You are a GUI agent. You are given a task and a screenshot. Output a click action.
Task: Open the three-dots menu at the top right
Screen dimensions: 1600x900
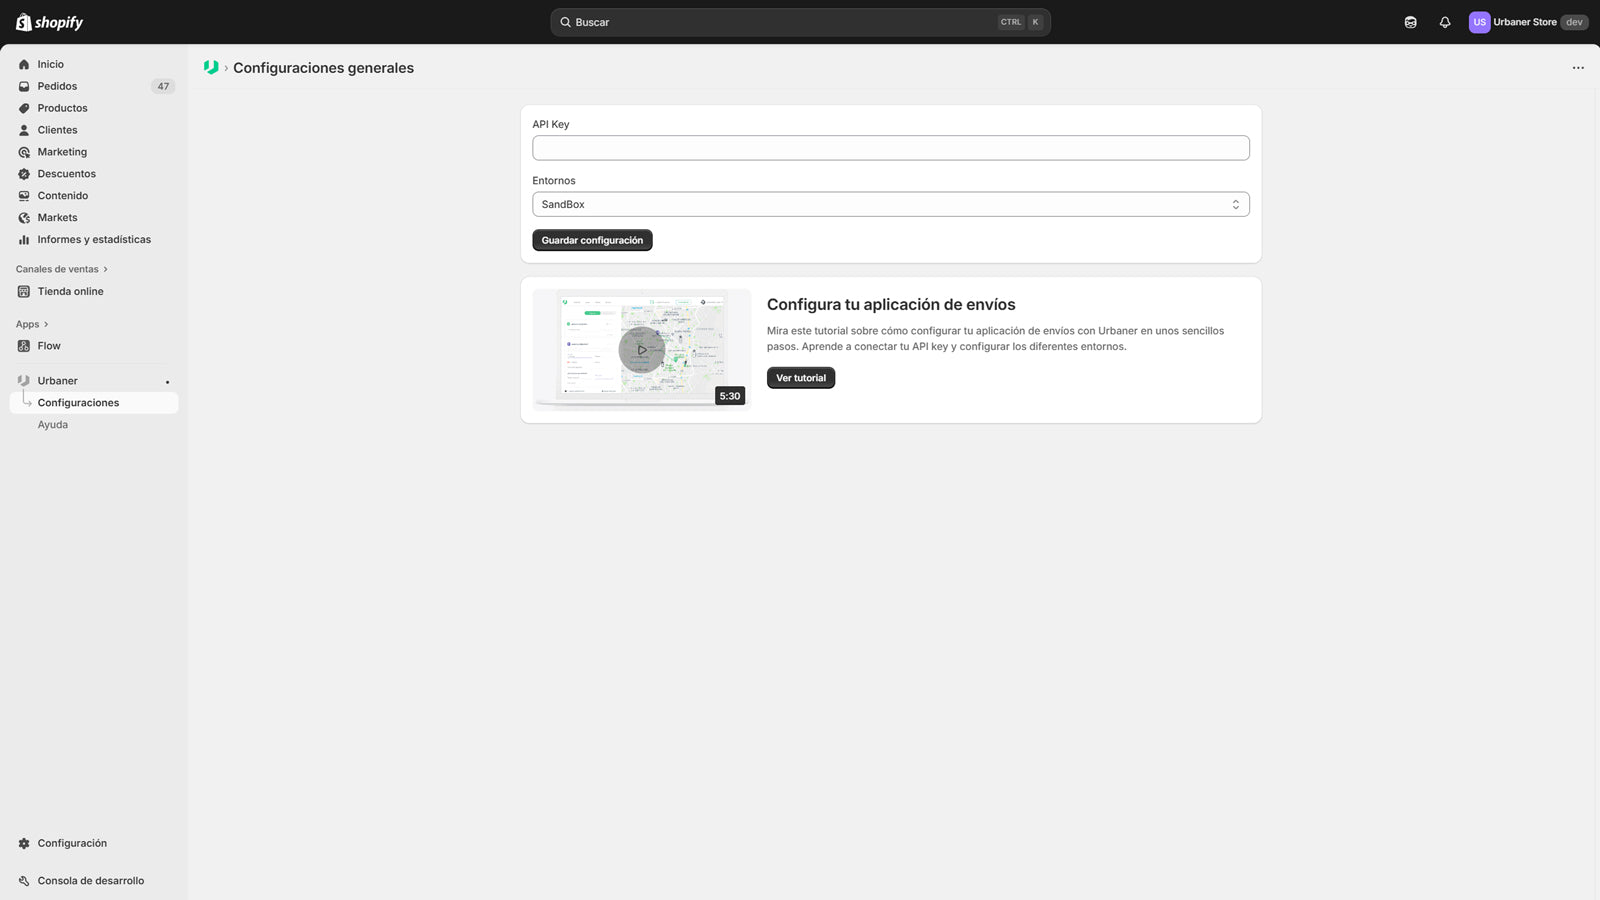click(1578, 68)
